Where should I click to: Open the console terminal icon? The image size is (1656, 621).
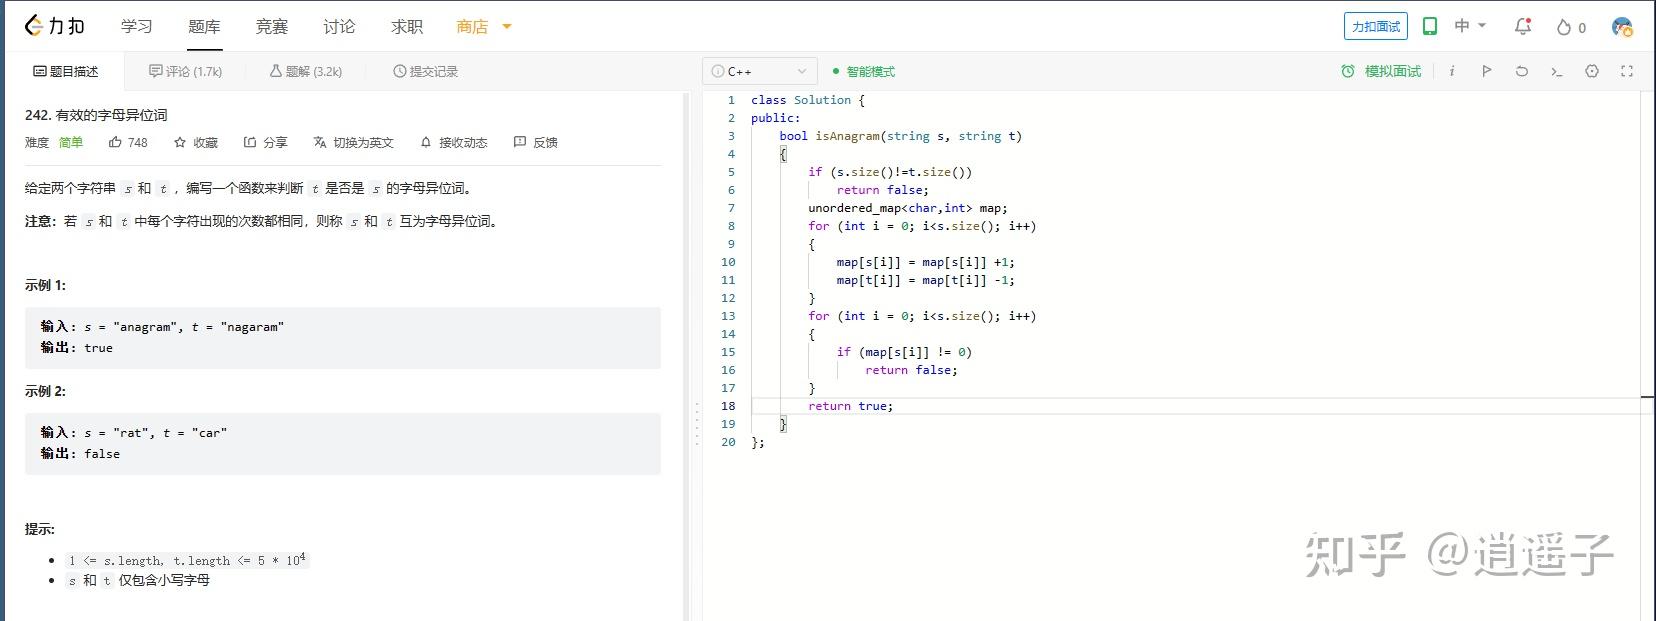tap(1557, 71)
